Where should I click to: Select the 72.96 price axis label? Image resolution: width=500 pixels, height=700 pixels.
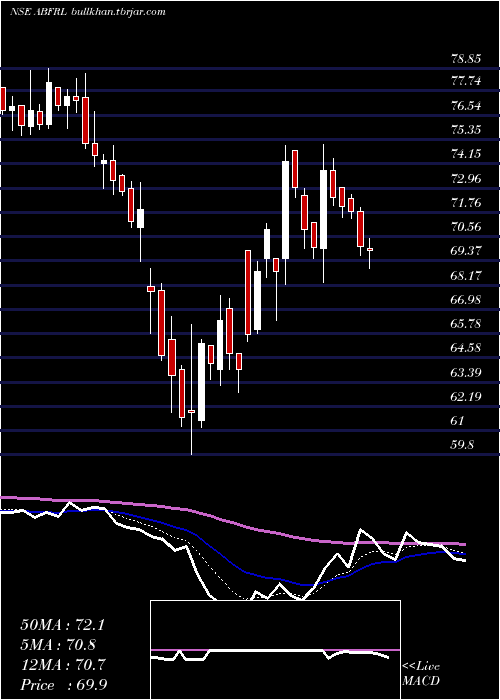[x=466, y=179]
